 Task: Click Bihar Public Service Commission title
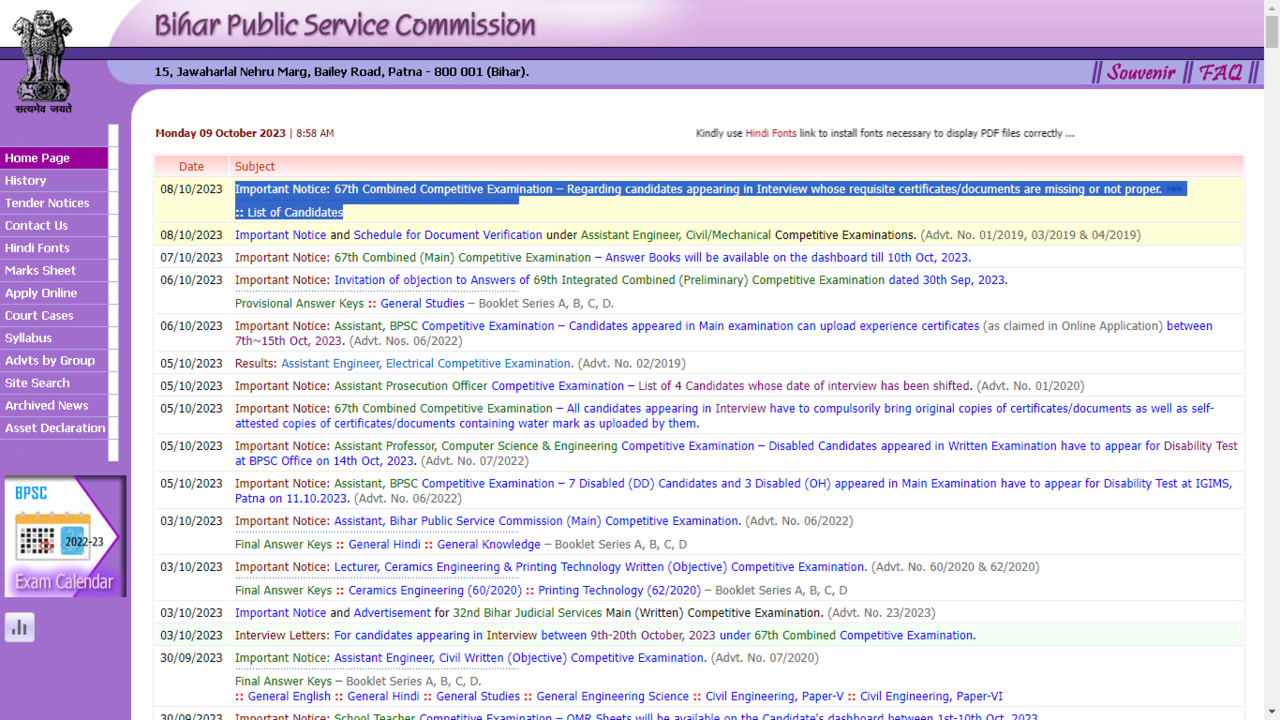[345, 26]
